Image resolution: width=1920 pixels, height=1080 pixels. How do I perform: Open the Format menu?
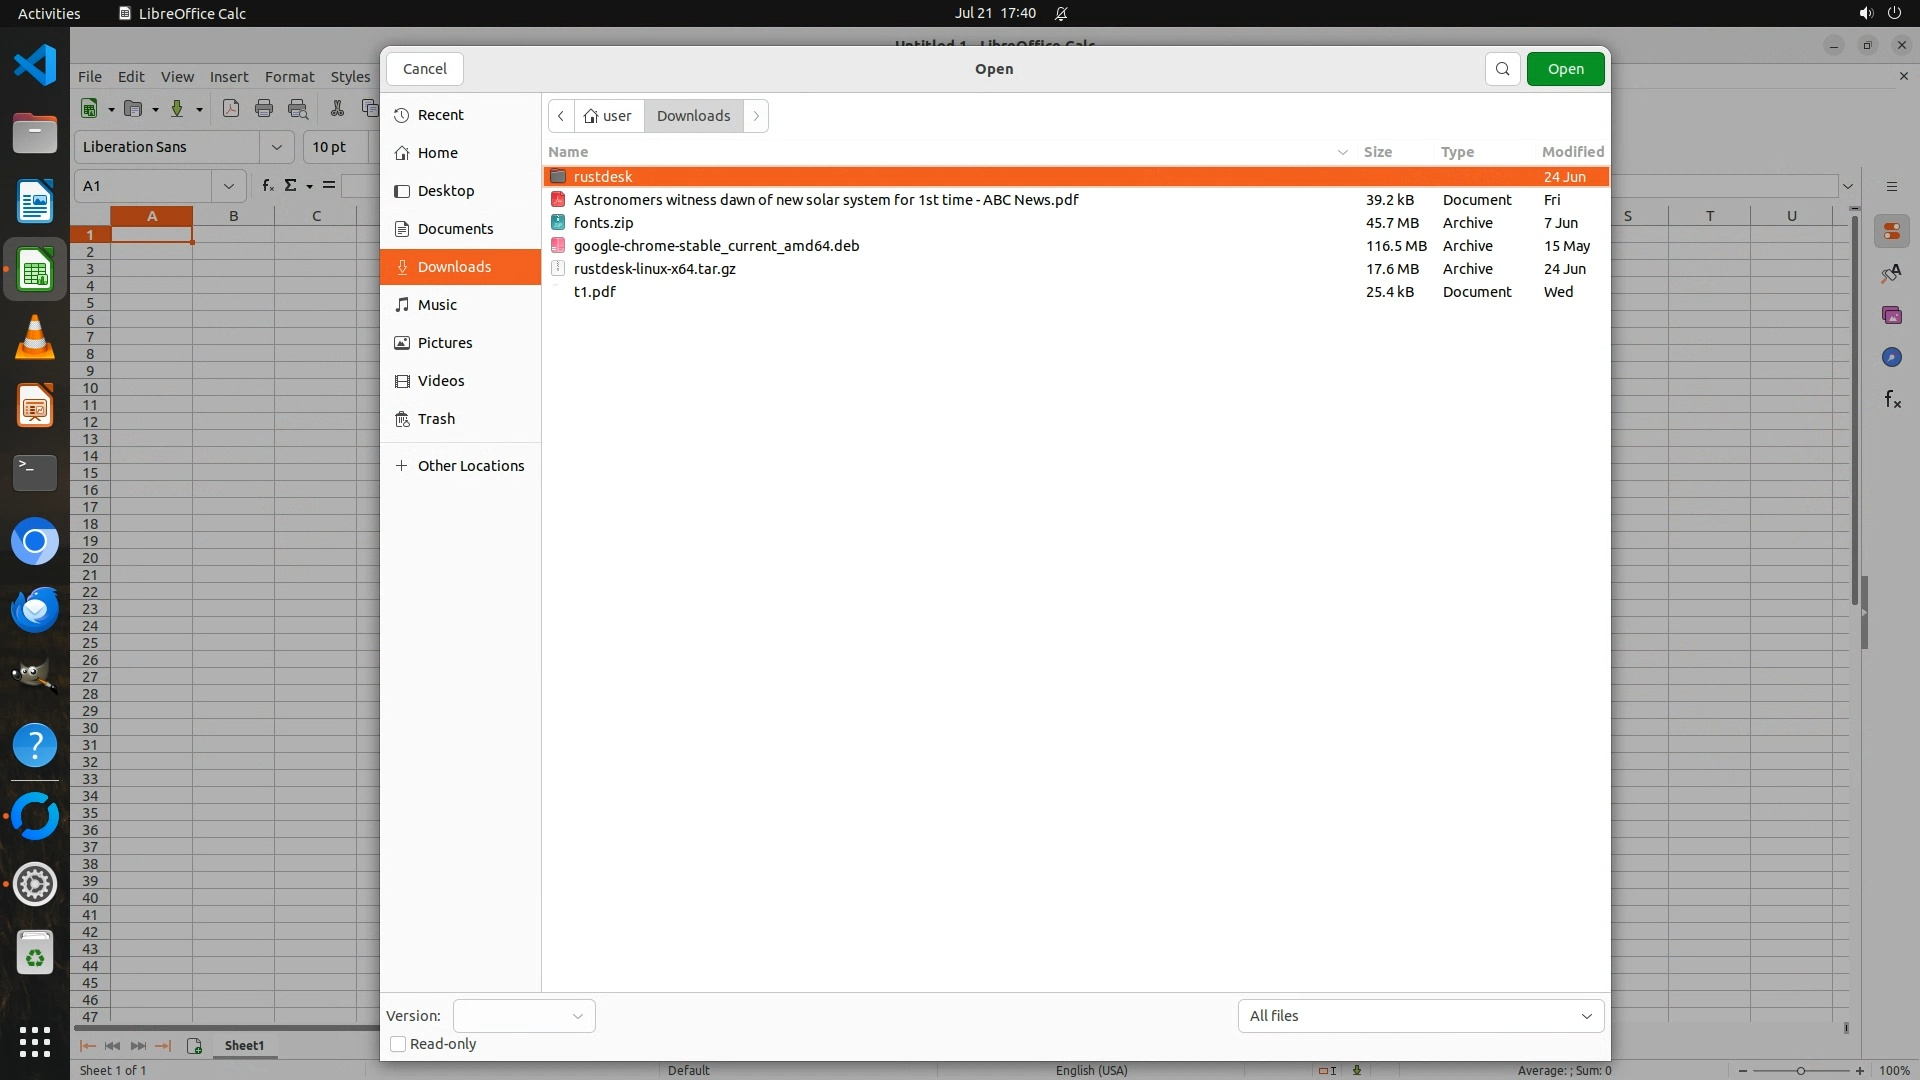[289, 77]
